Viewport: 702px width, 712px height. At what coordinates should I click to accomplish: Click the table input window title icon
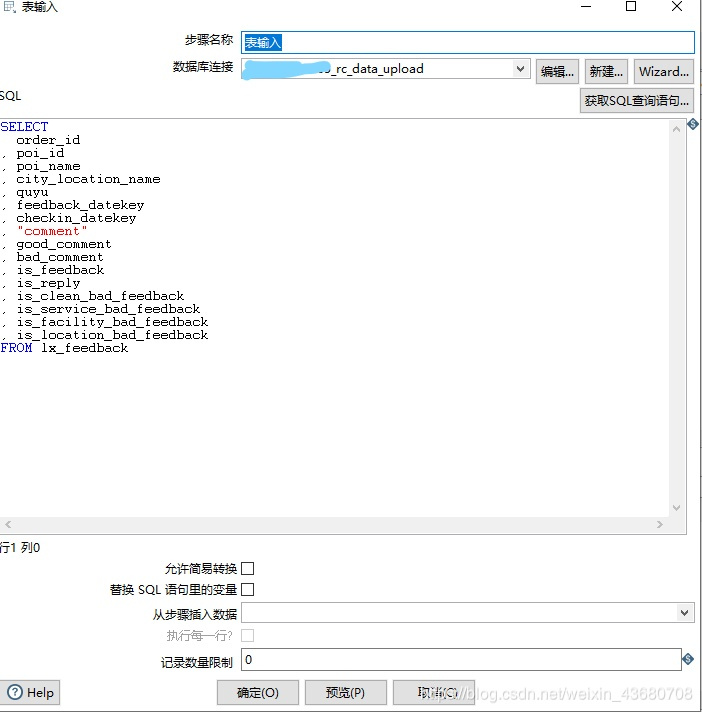pyautogui.click(x=10, y=6)
